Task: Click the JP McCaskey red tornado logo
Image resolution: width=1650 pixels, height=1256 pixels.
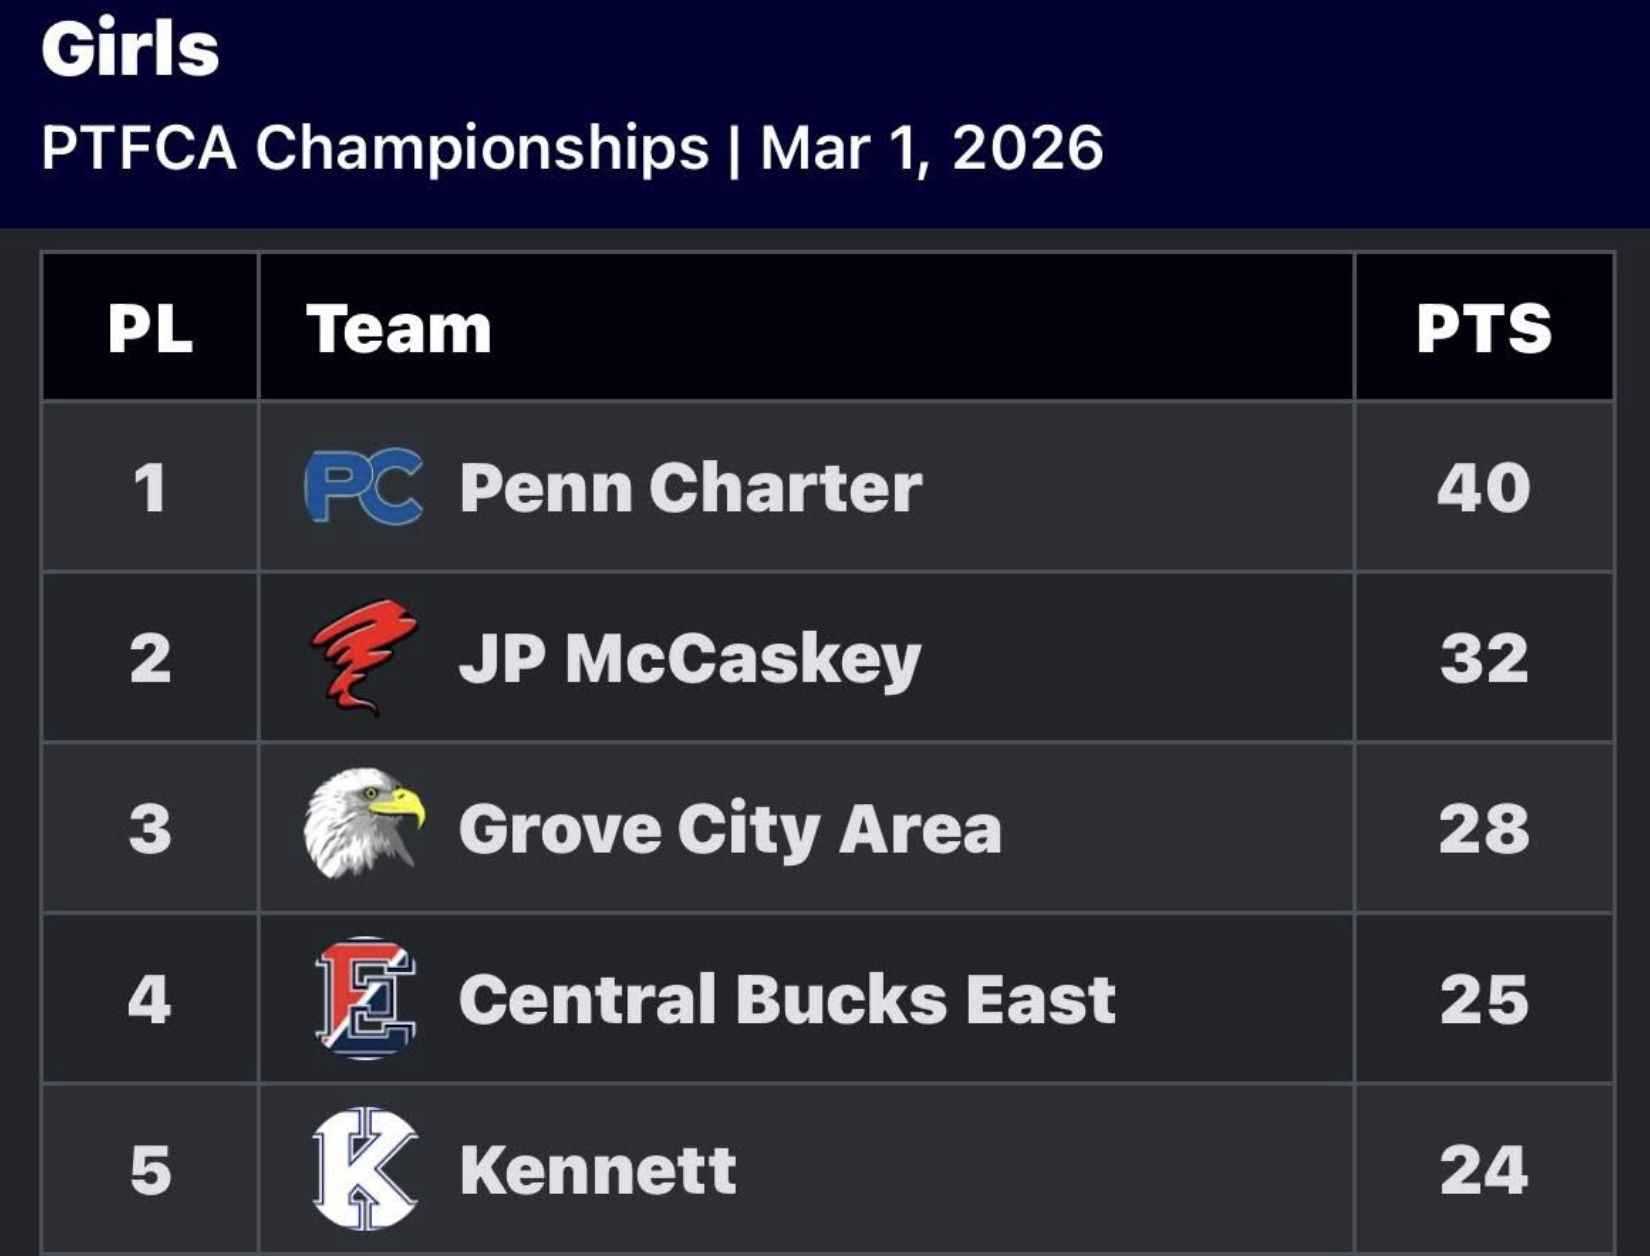Action: (x=363, y=657)
